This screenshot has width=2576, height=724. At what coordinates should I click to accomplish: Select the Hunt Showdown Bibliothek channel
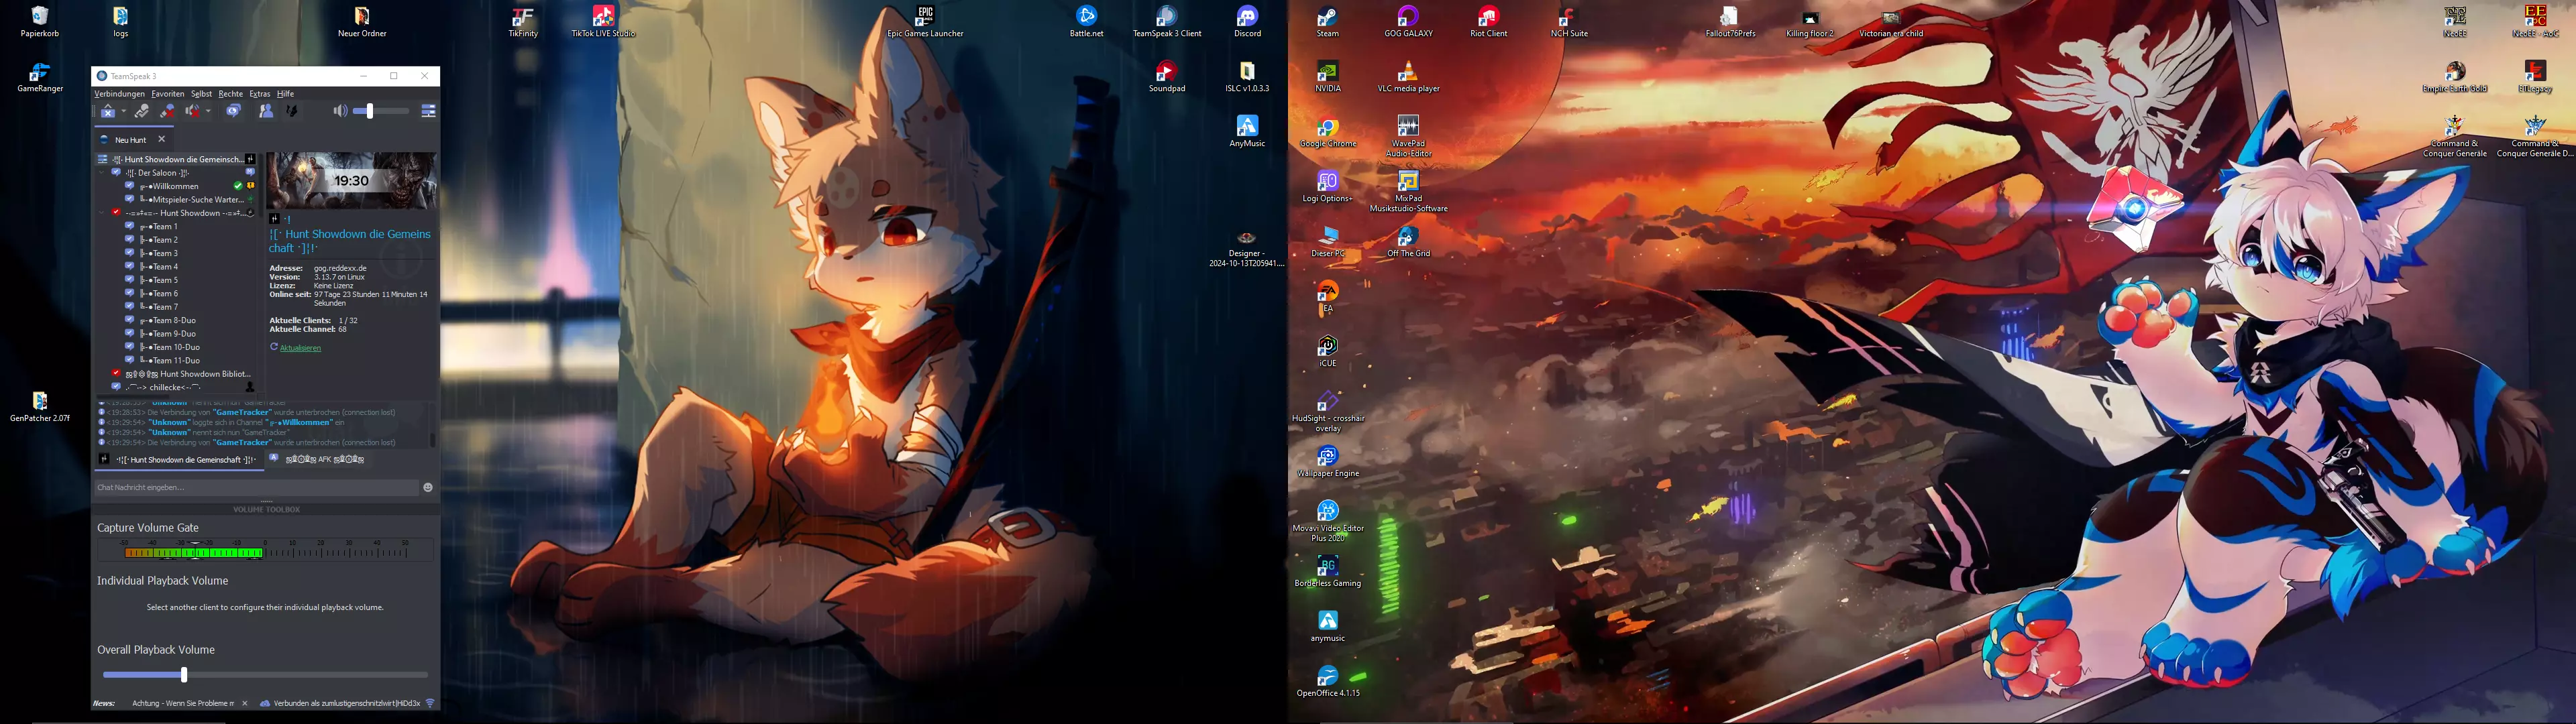[x=188, y=373]
